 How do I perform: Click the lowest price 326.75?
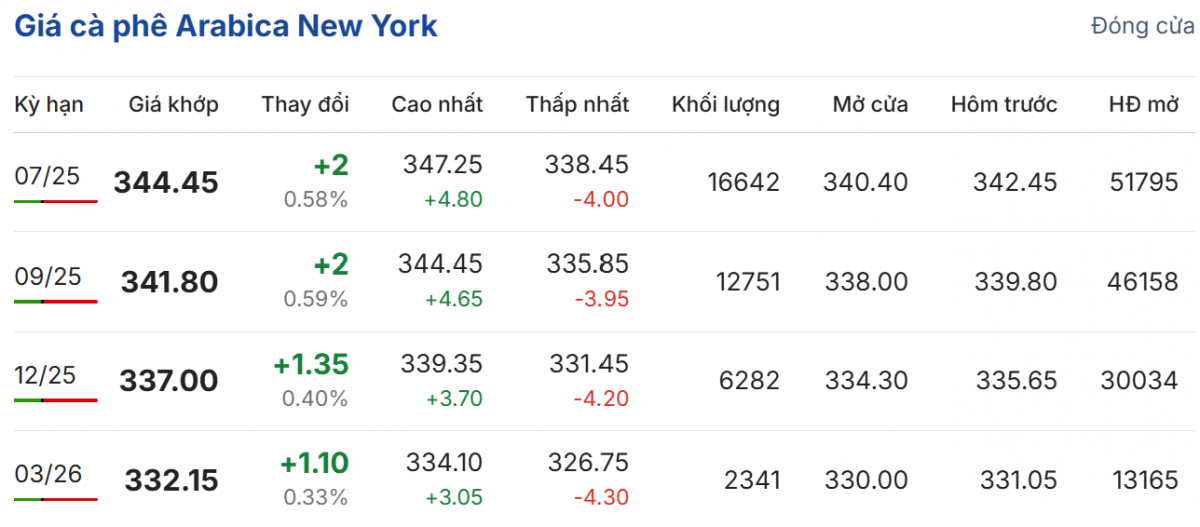point(588,462)
